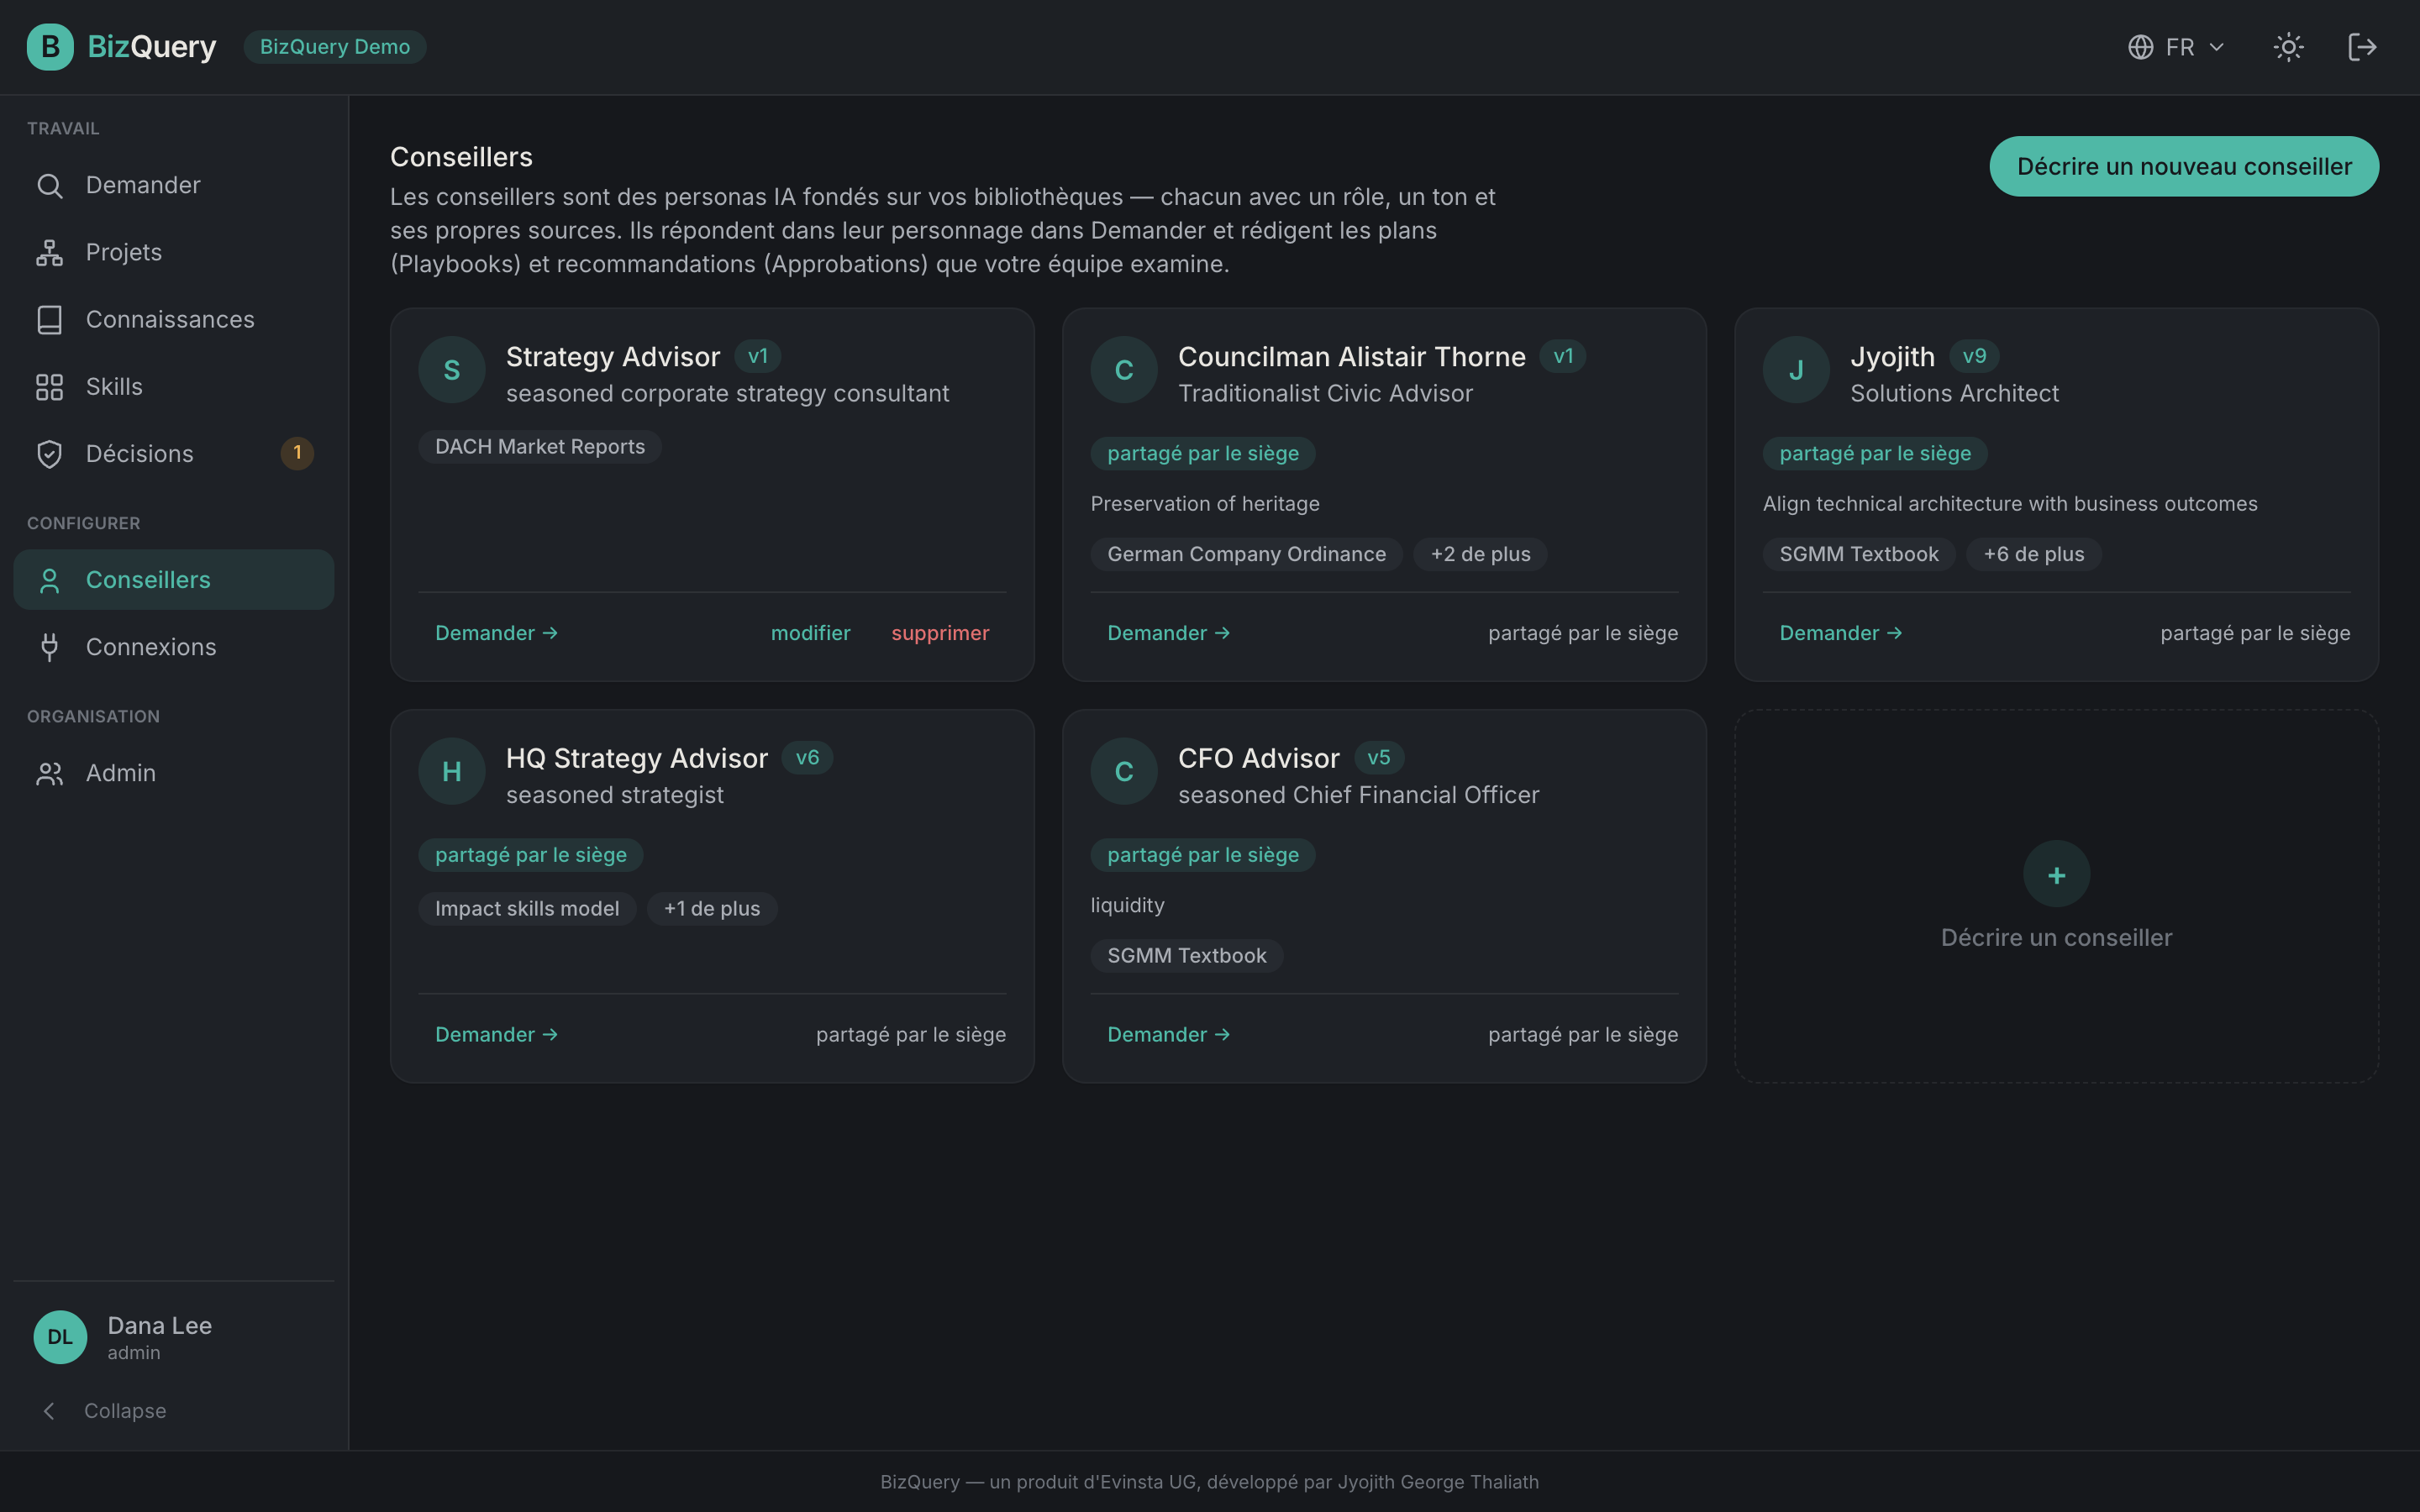Click 'liquidity' text on CFO Advisor
This screenshot has width=2420, height=1512.
[1128, 906]
